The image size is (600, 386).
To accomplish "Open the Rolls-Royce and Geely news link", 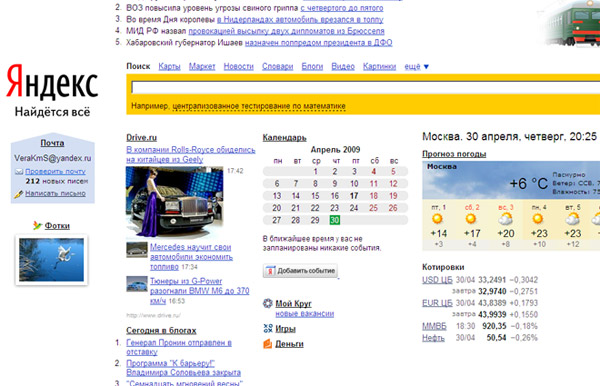I will (191, 155).
